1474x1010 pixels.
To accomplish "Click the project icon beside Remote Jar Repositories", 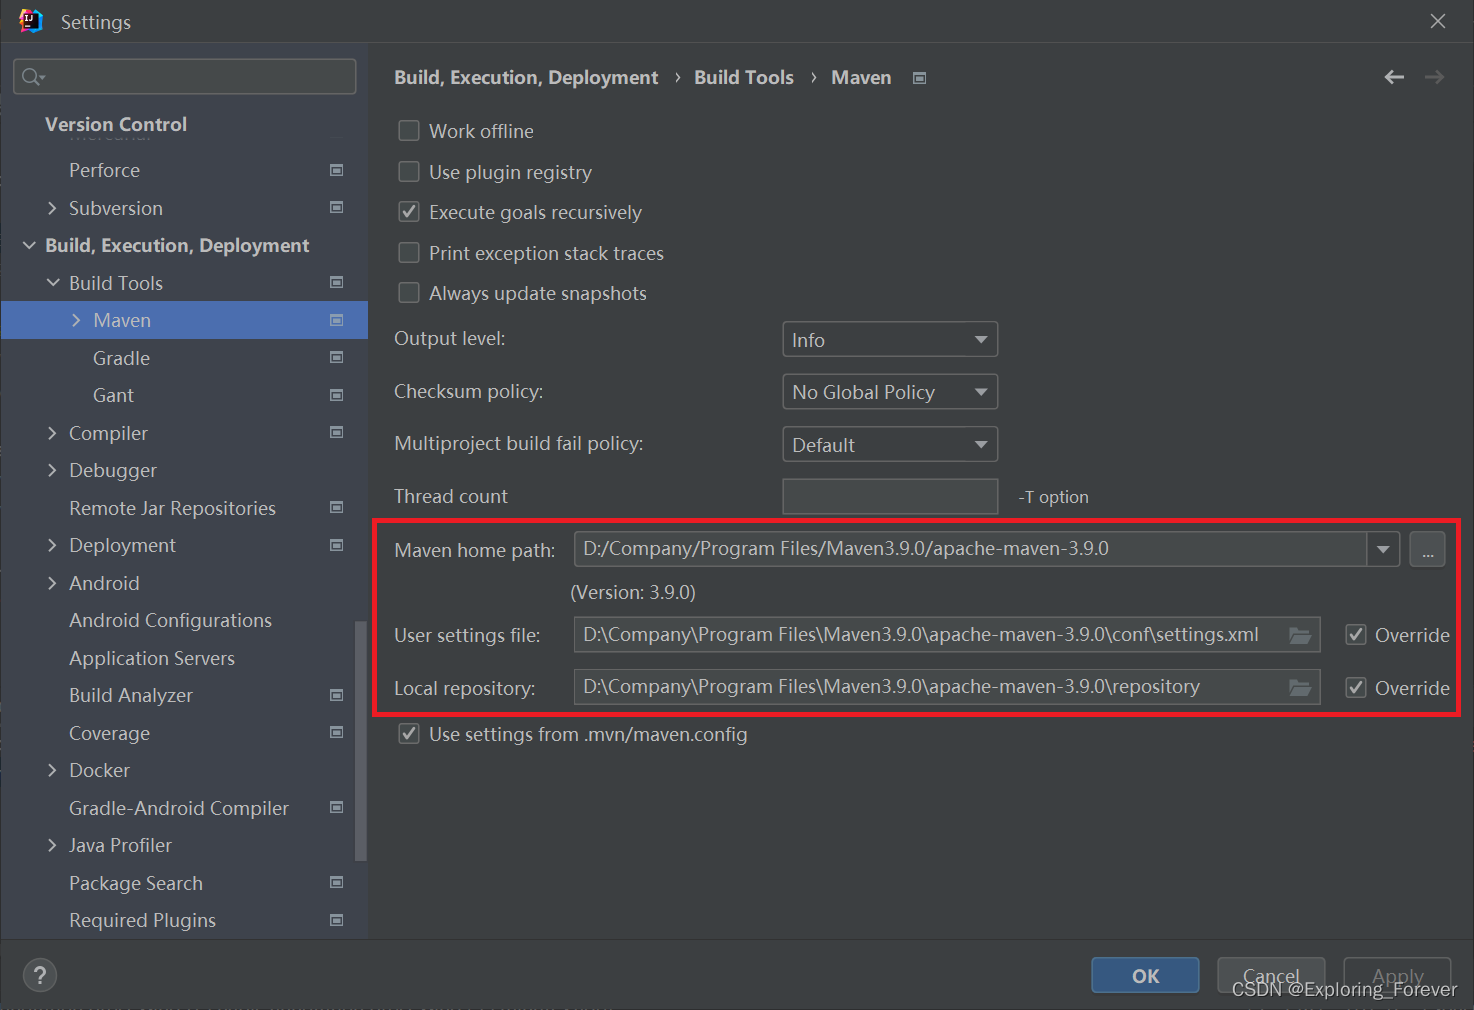I will coord(337,507).
